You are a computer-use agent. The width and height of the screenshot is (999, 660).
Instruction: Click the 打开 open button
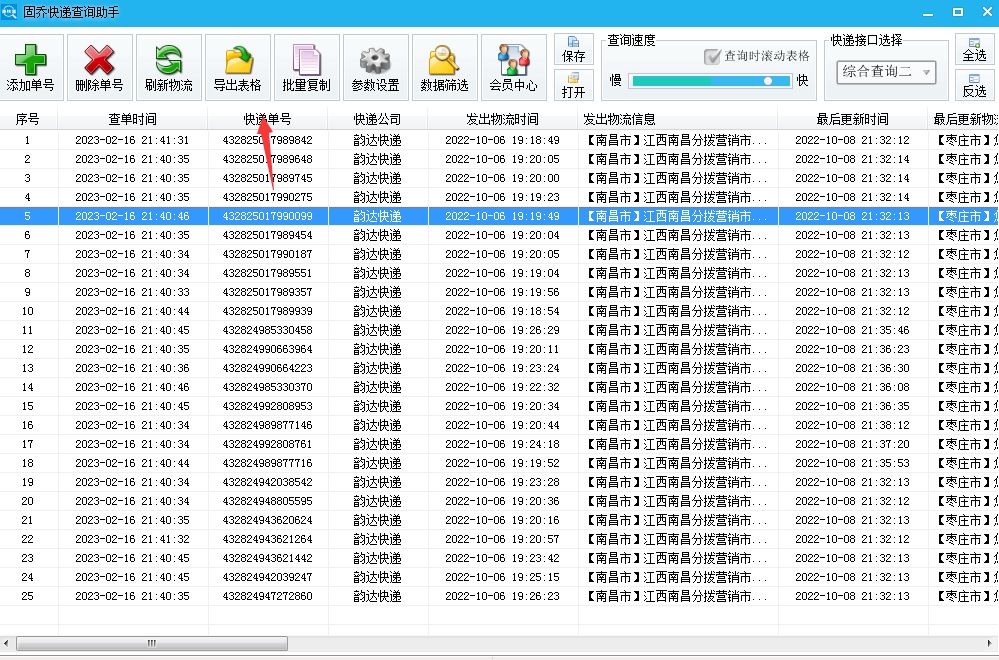(x=573, y=85)
